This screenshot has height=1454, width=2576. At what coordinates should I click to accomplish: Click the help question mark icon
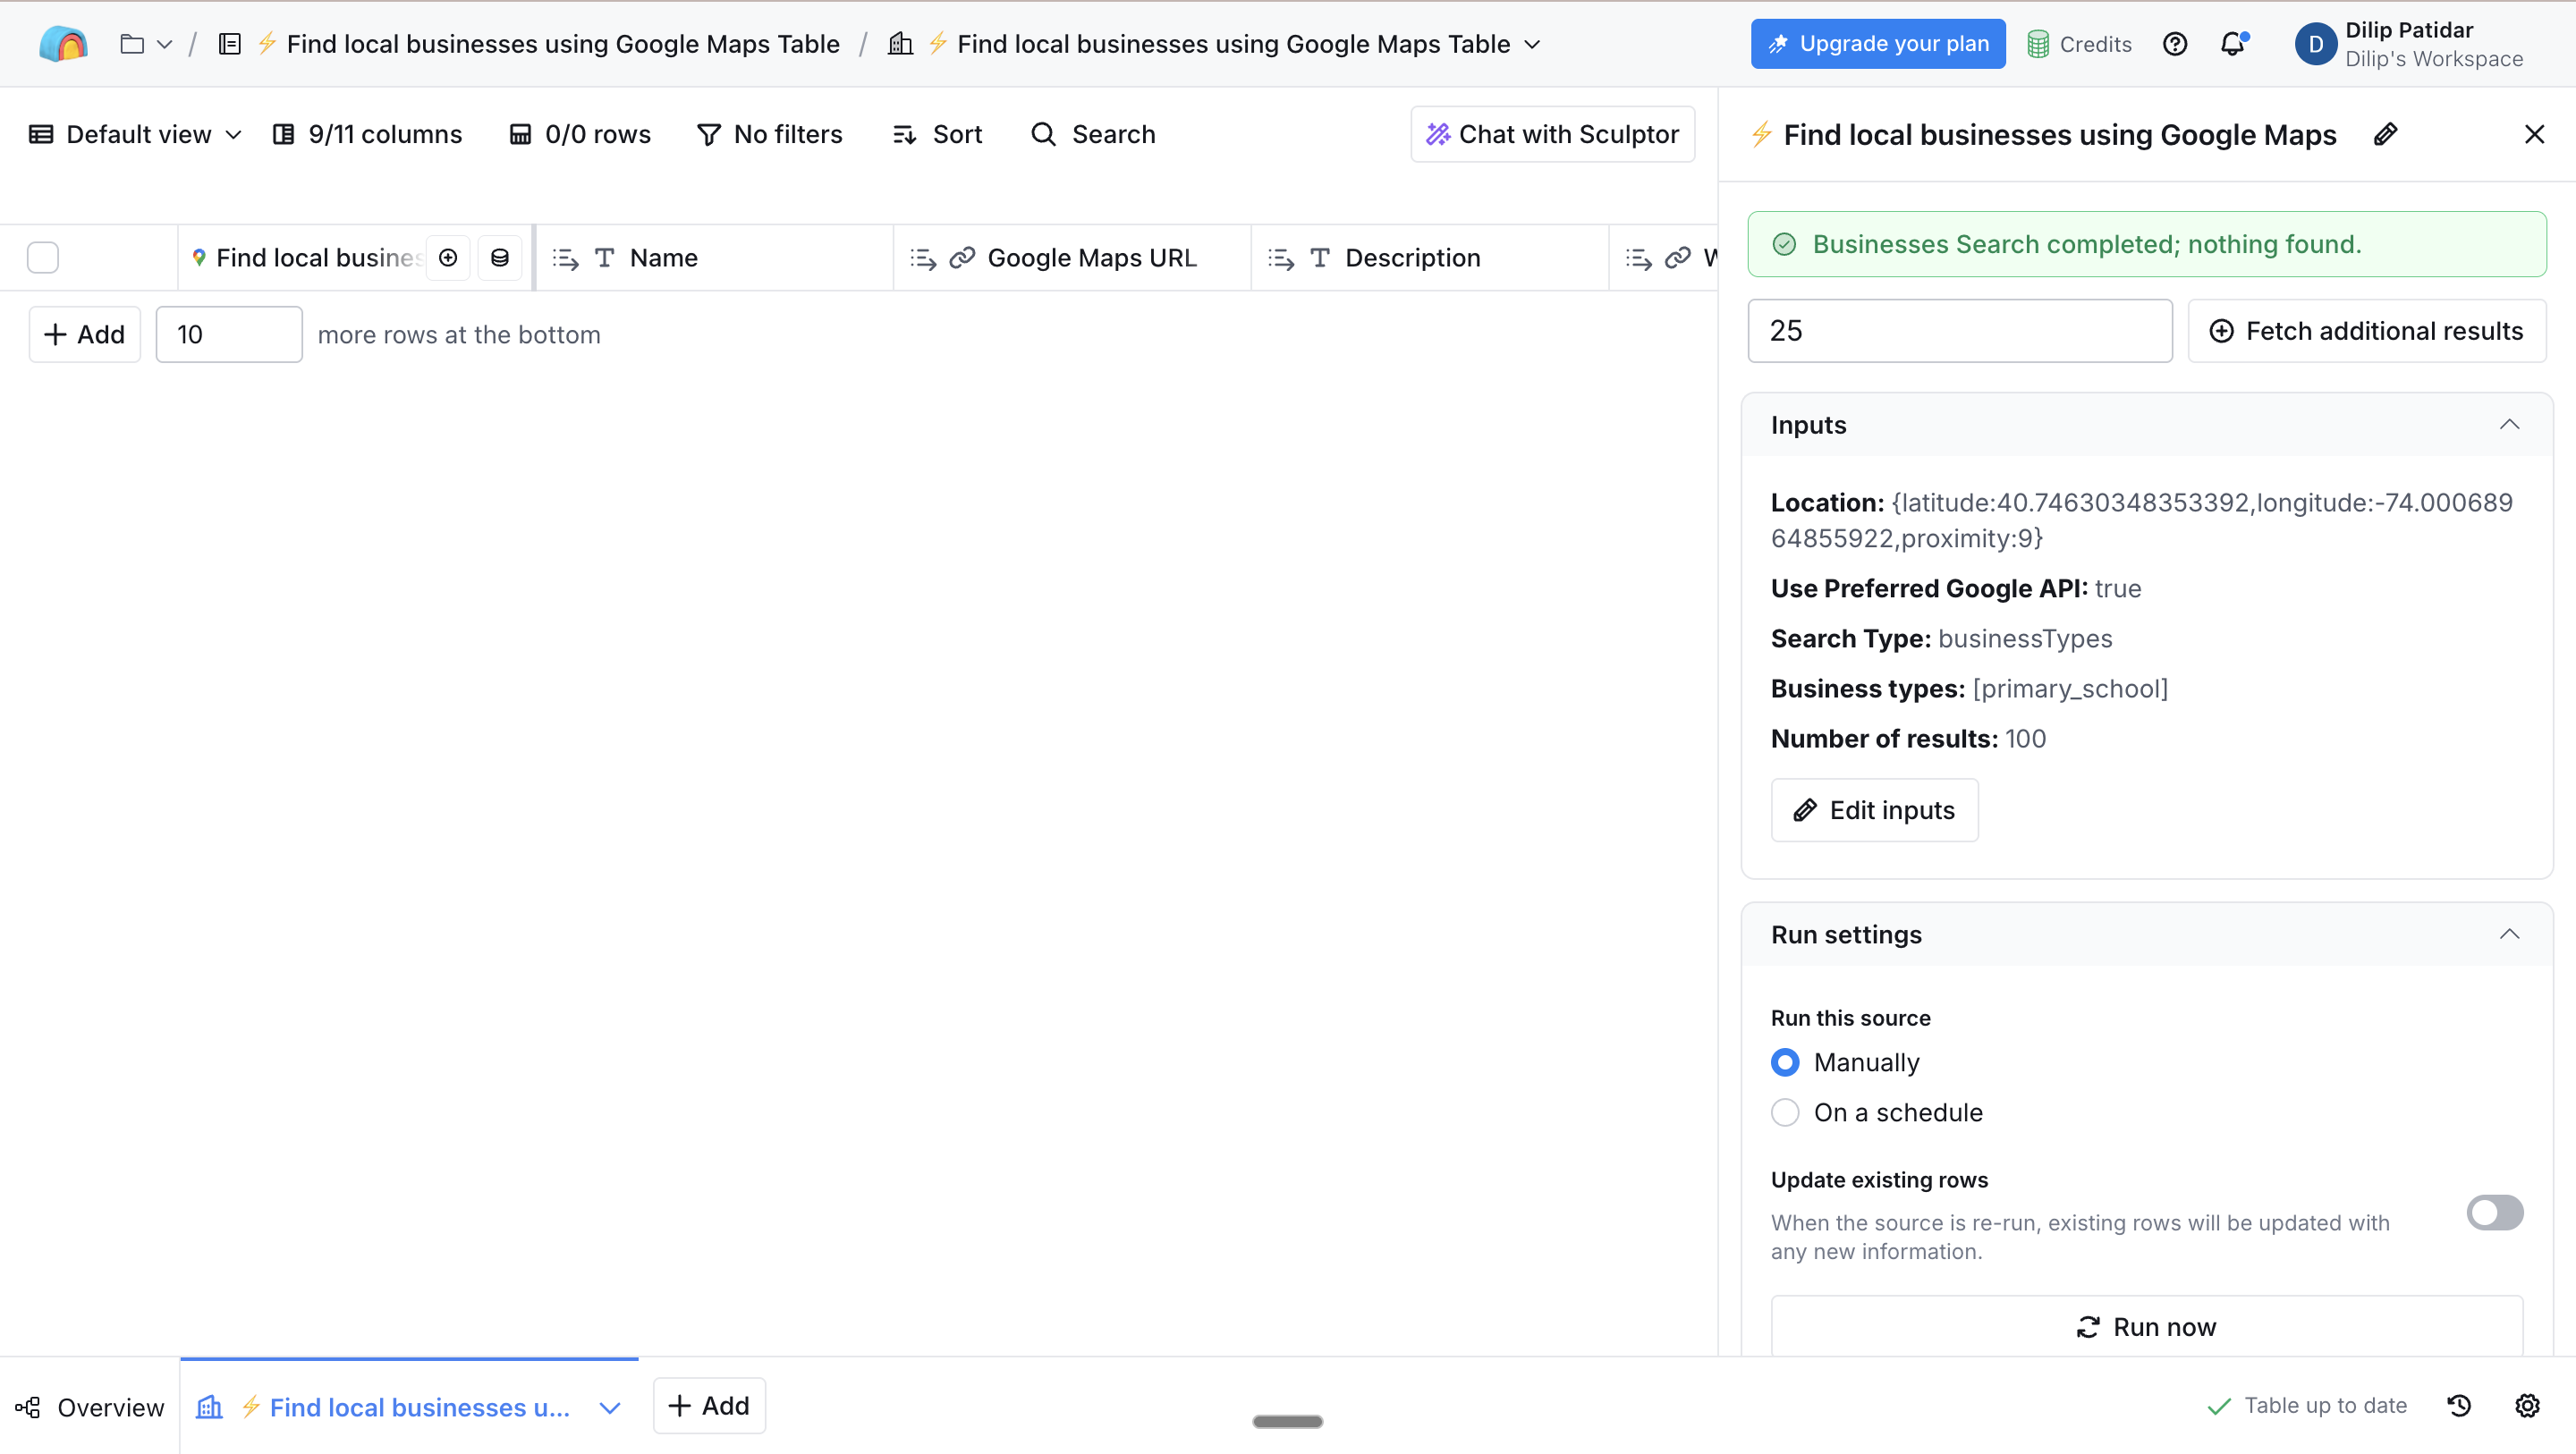point(2174,44)
